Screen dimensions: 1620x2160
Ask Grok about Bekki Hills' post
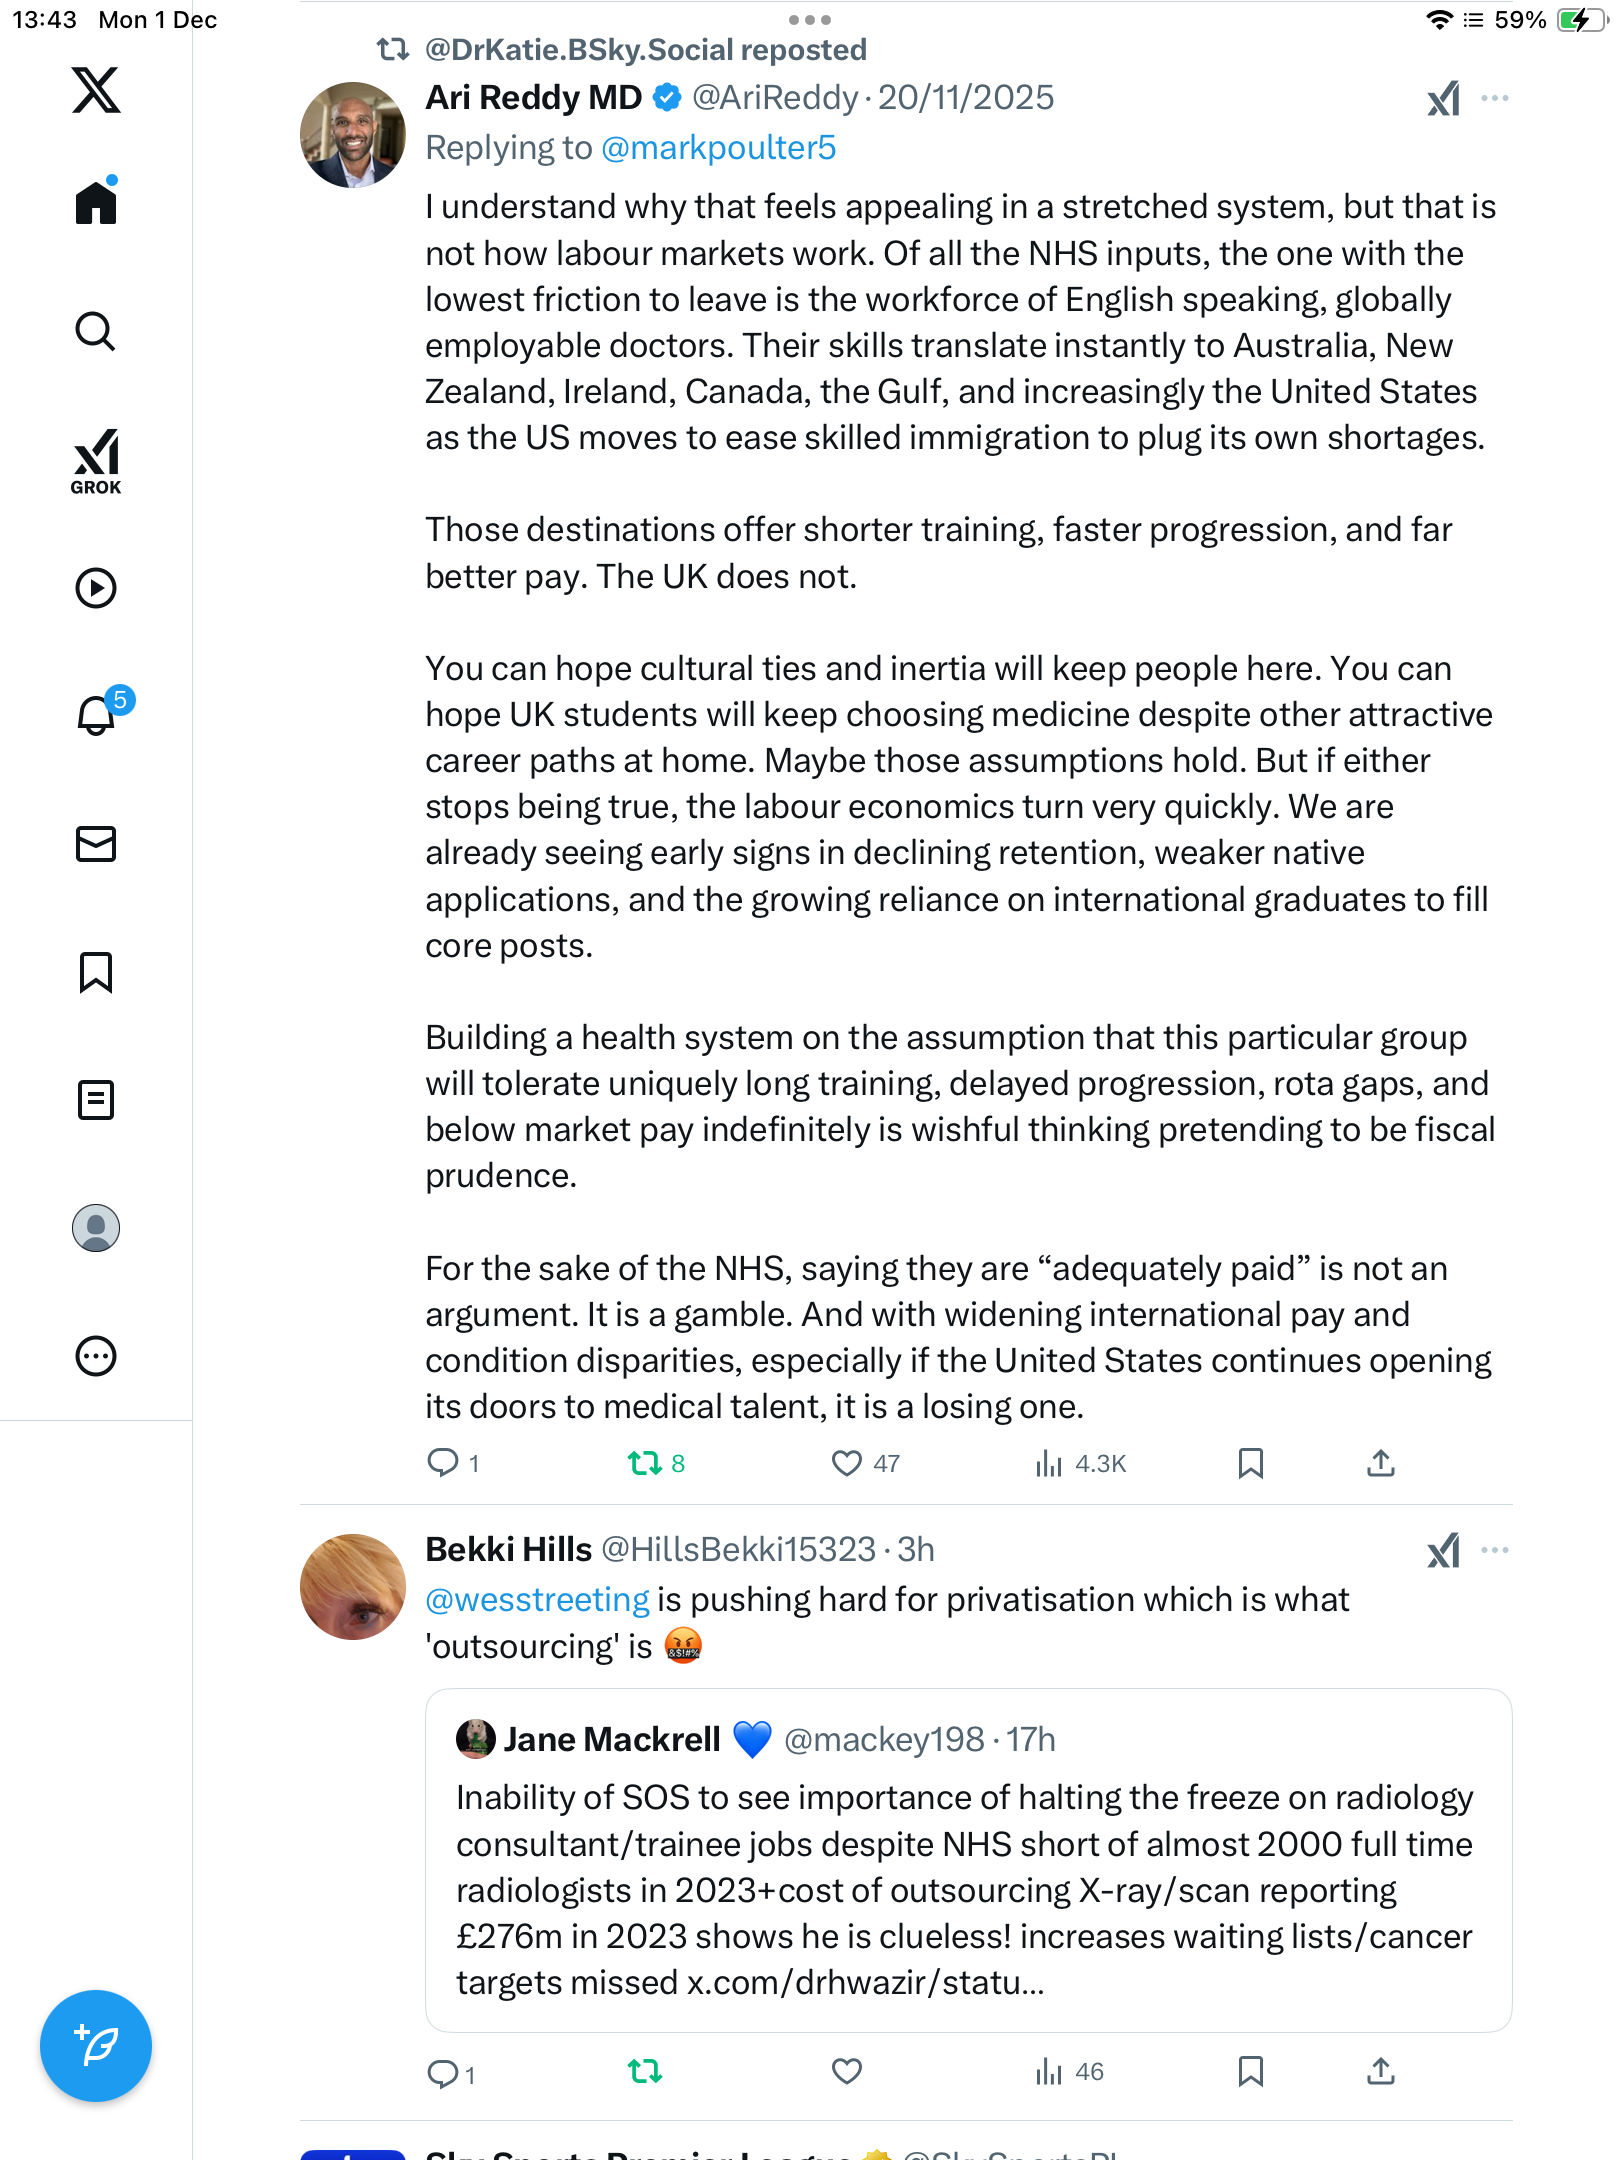[1443, 1551]
